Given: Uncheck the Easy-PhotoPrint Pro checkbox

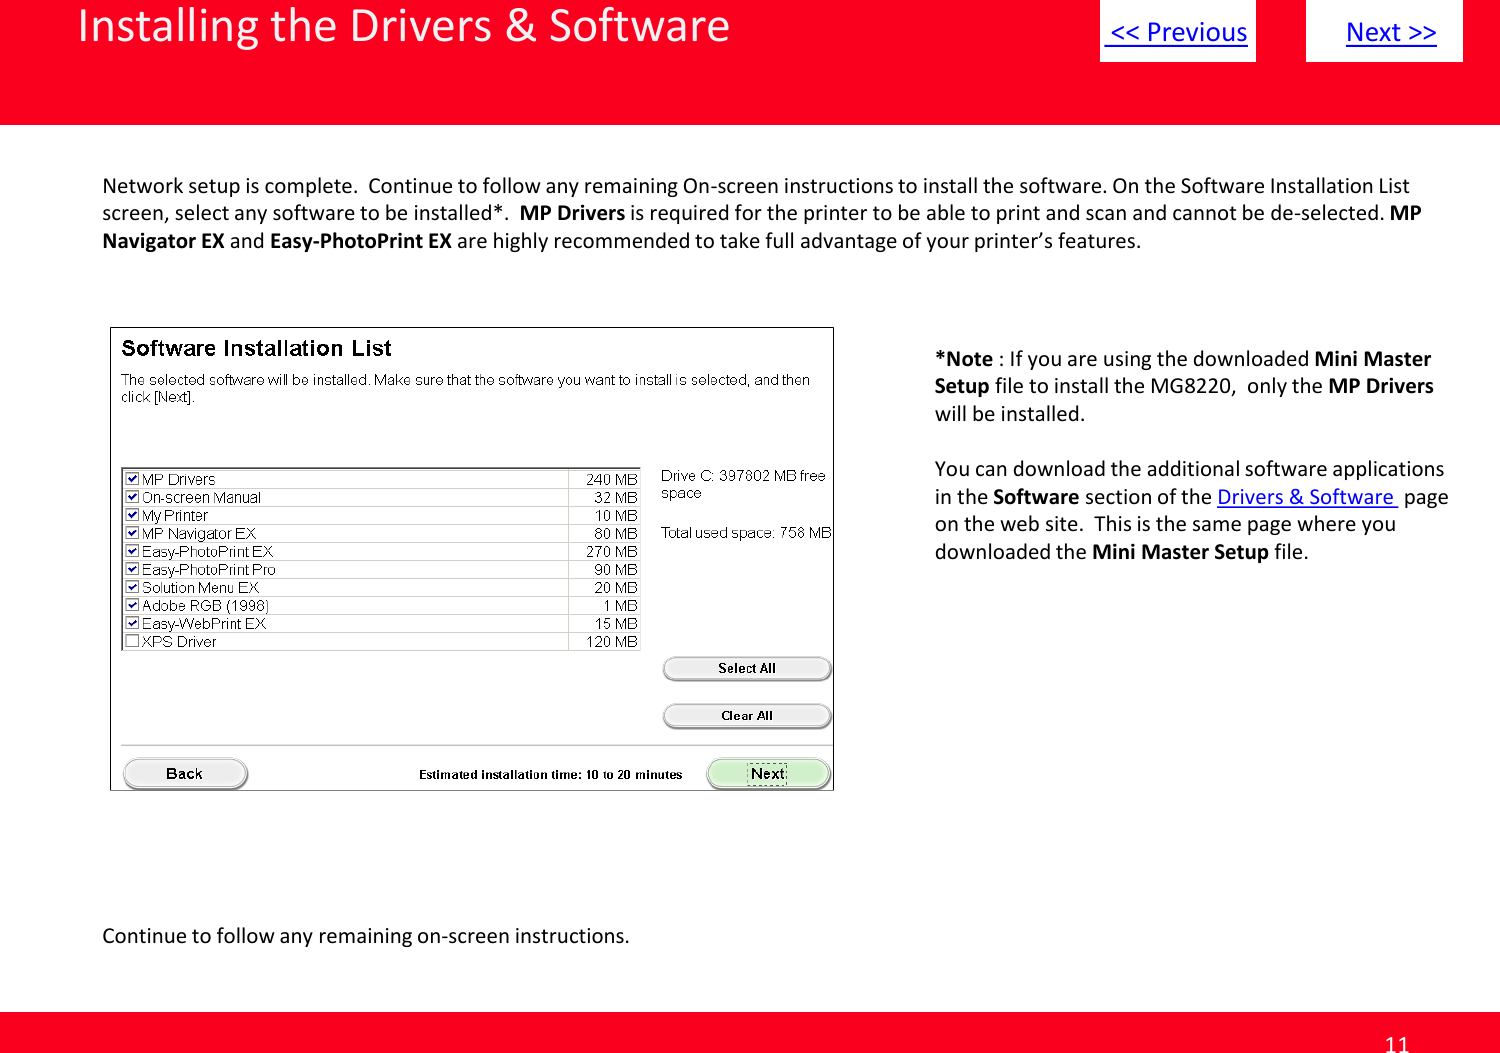Looking at the screenshot, I should 132,569.
